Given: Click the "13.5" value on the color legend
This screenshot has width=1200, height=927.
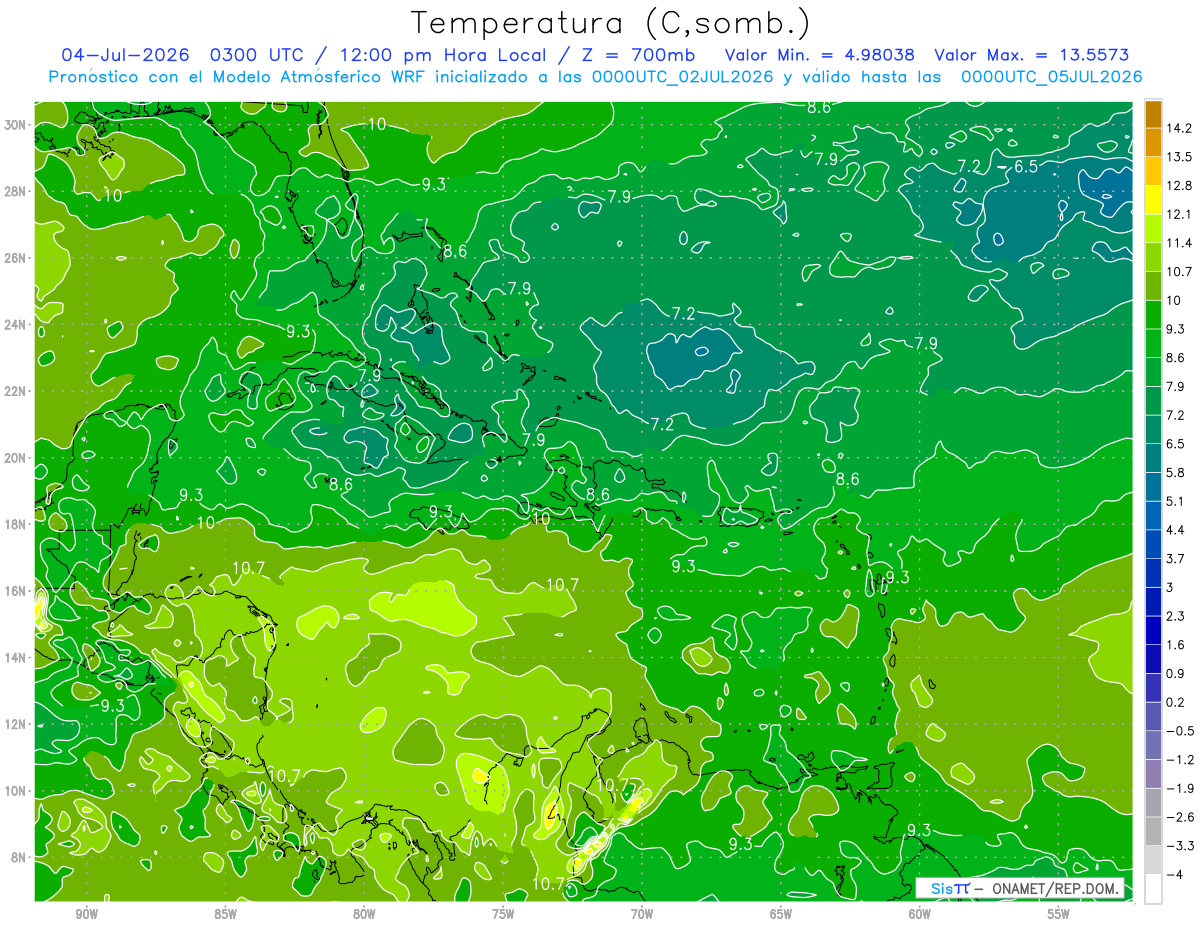Looking at the screenshot, I should click(x=1180, y=157).
